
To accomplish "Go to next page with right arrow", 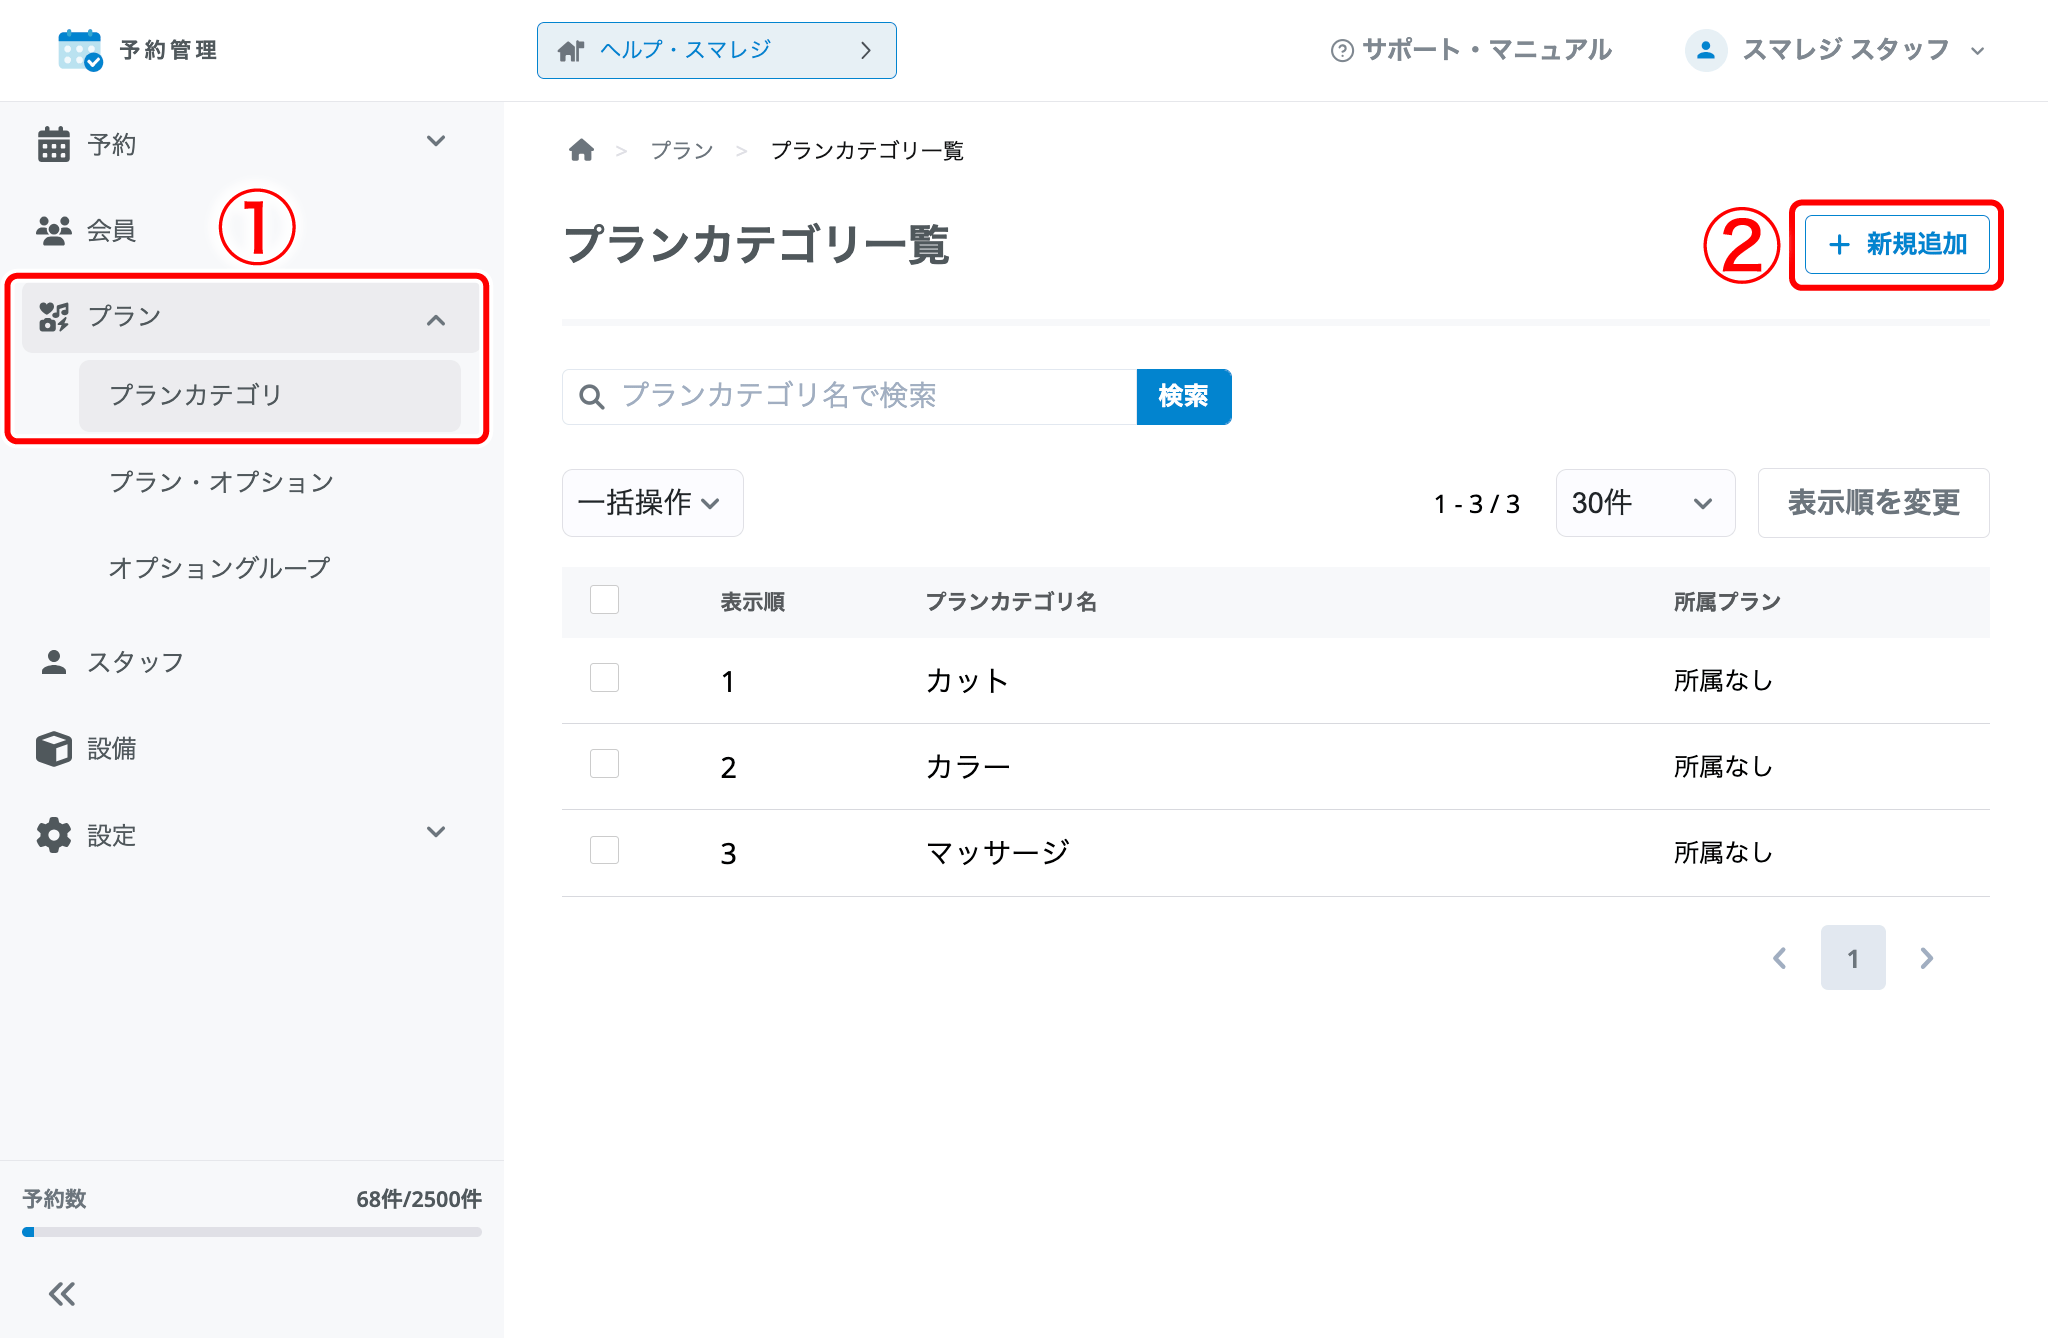I will click(x=1926, y=958).
